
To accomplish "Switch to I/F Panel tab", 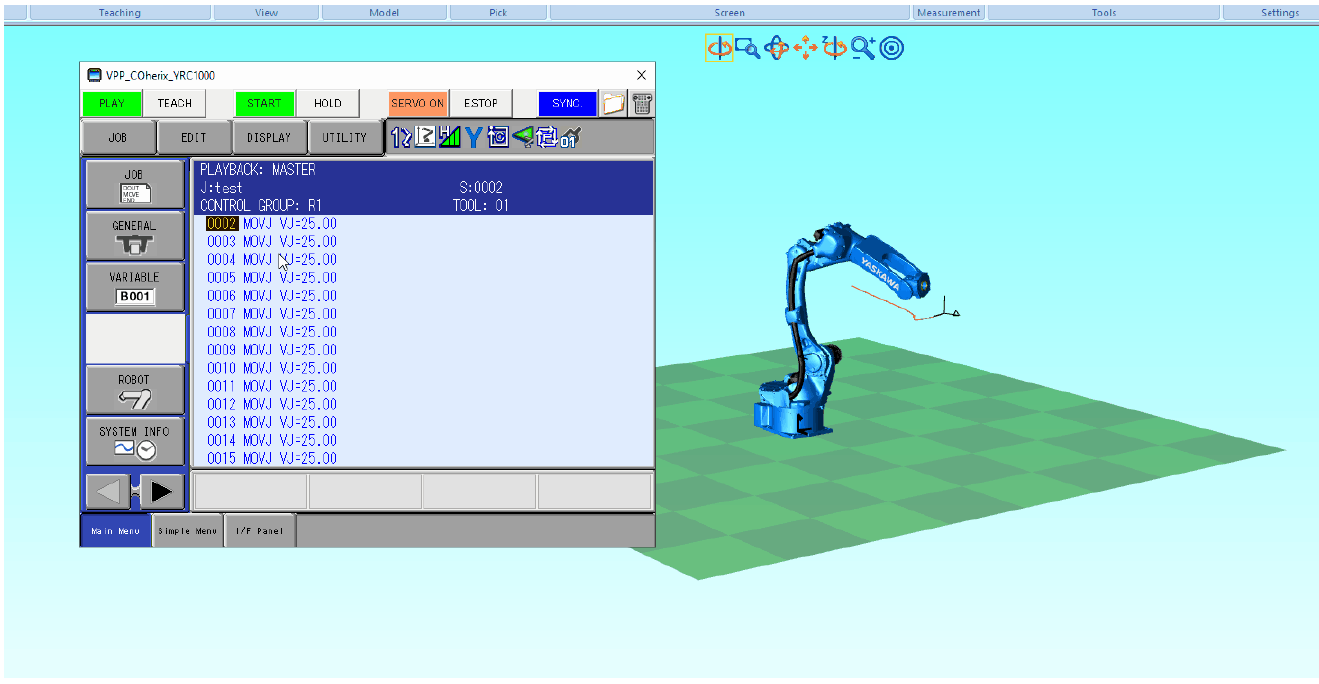I will (260, 531).
